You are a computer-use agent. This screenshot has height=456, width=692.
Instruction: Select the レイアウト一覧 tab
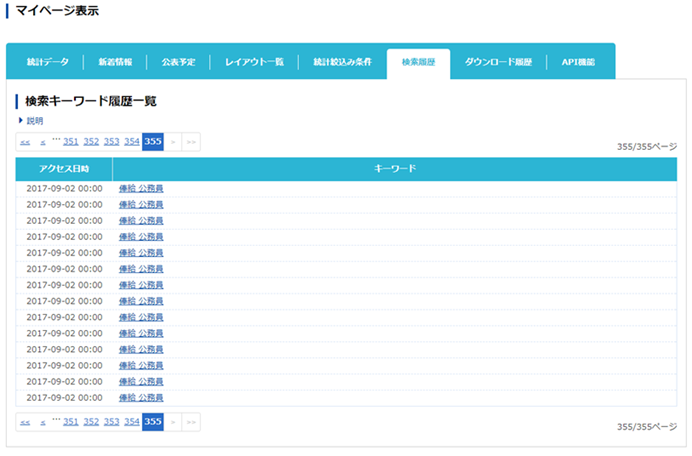coord(254,62)
